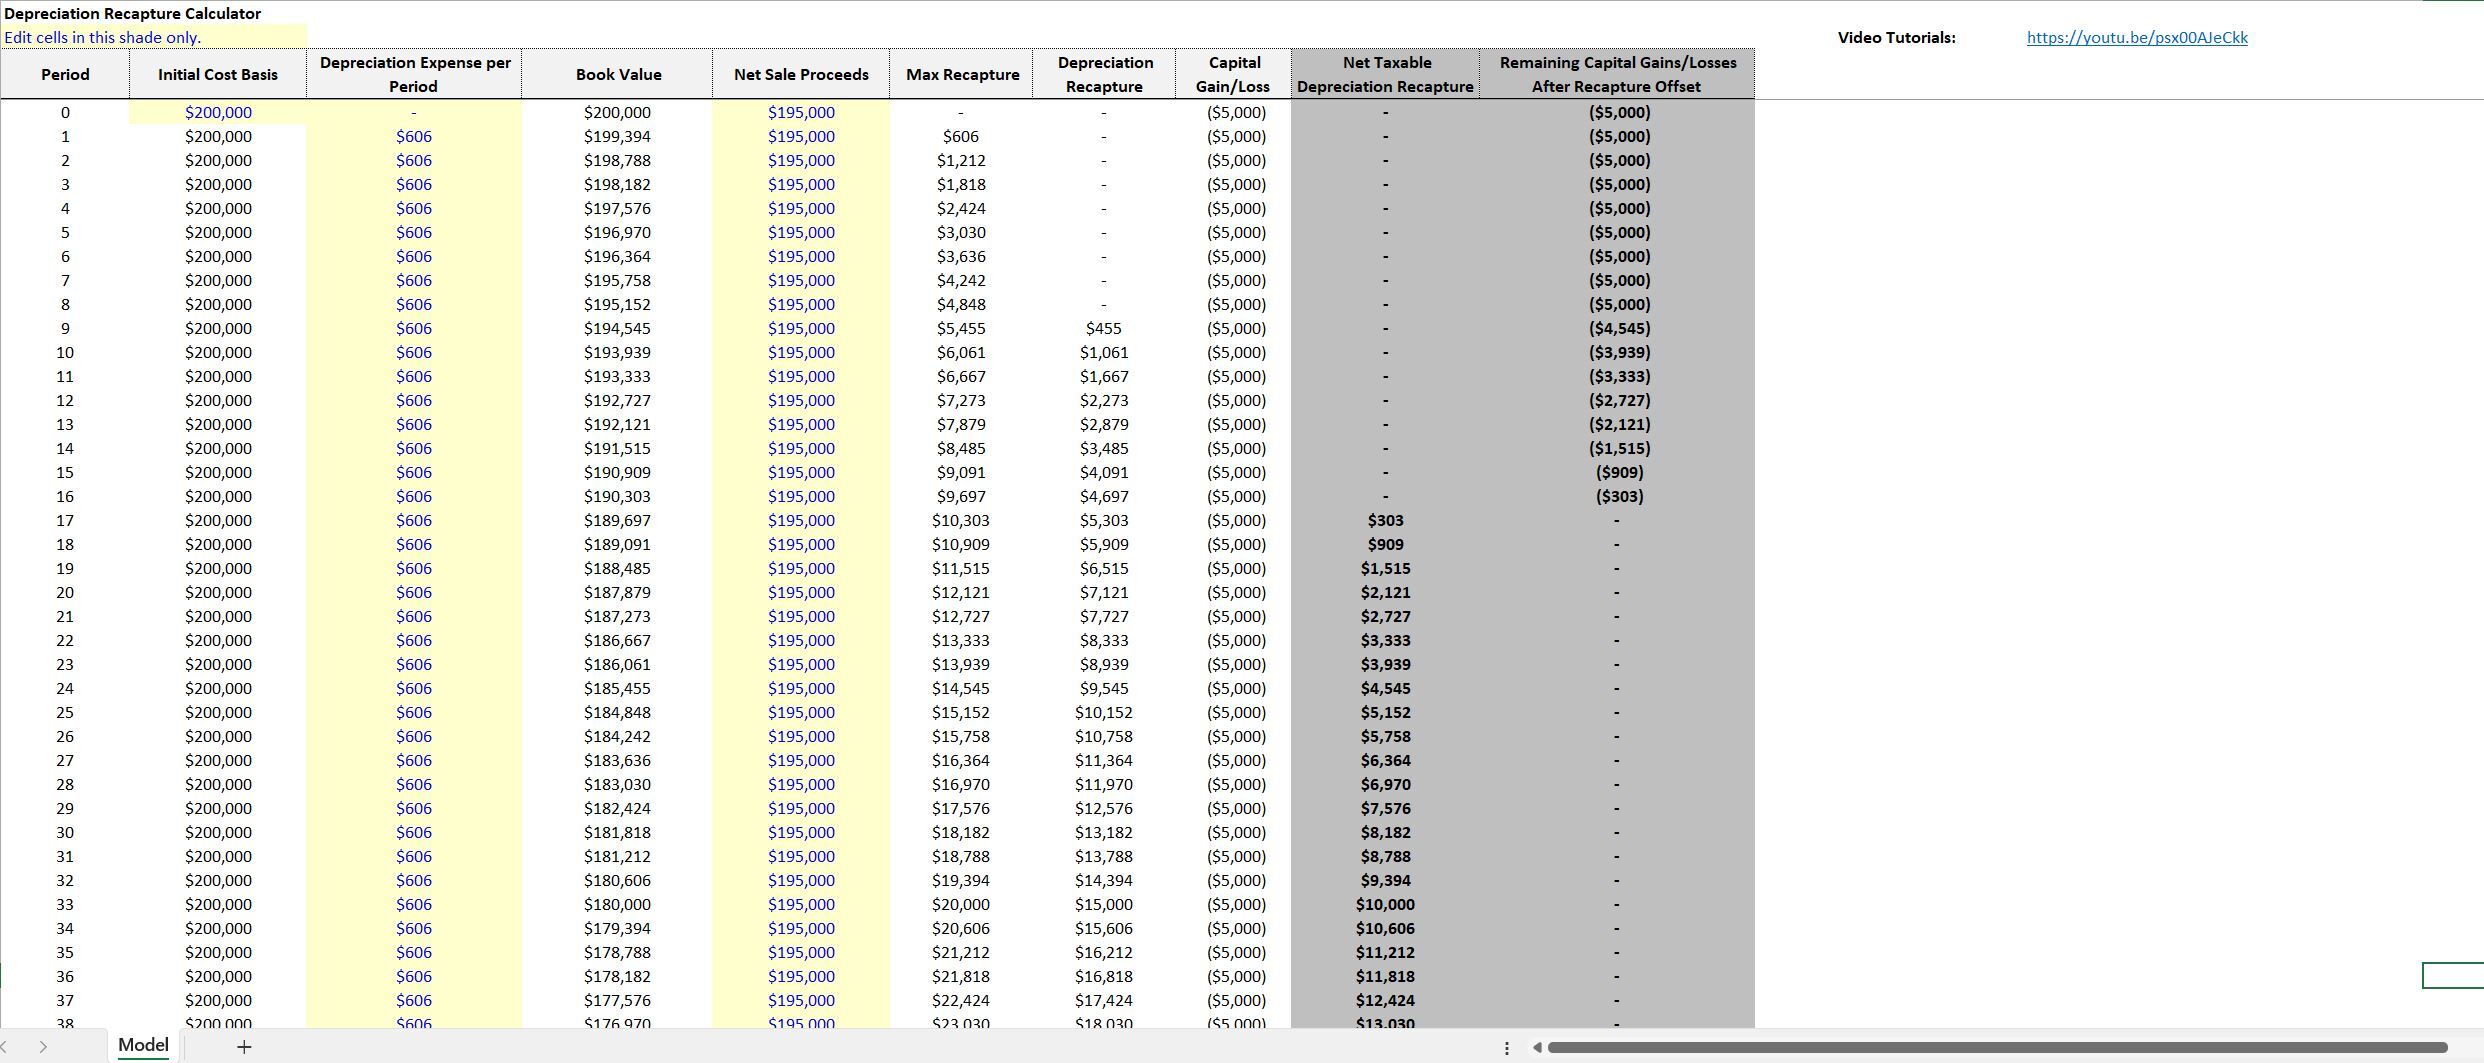2484x1063 pixels.
Task: Select Depreciation Recapture value $455
Action: point(1105,328)
